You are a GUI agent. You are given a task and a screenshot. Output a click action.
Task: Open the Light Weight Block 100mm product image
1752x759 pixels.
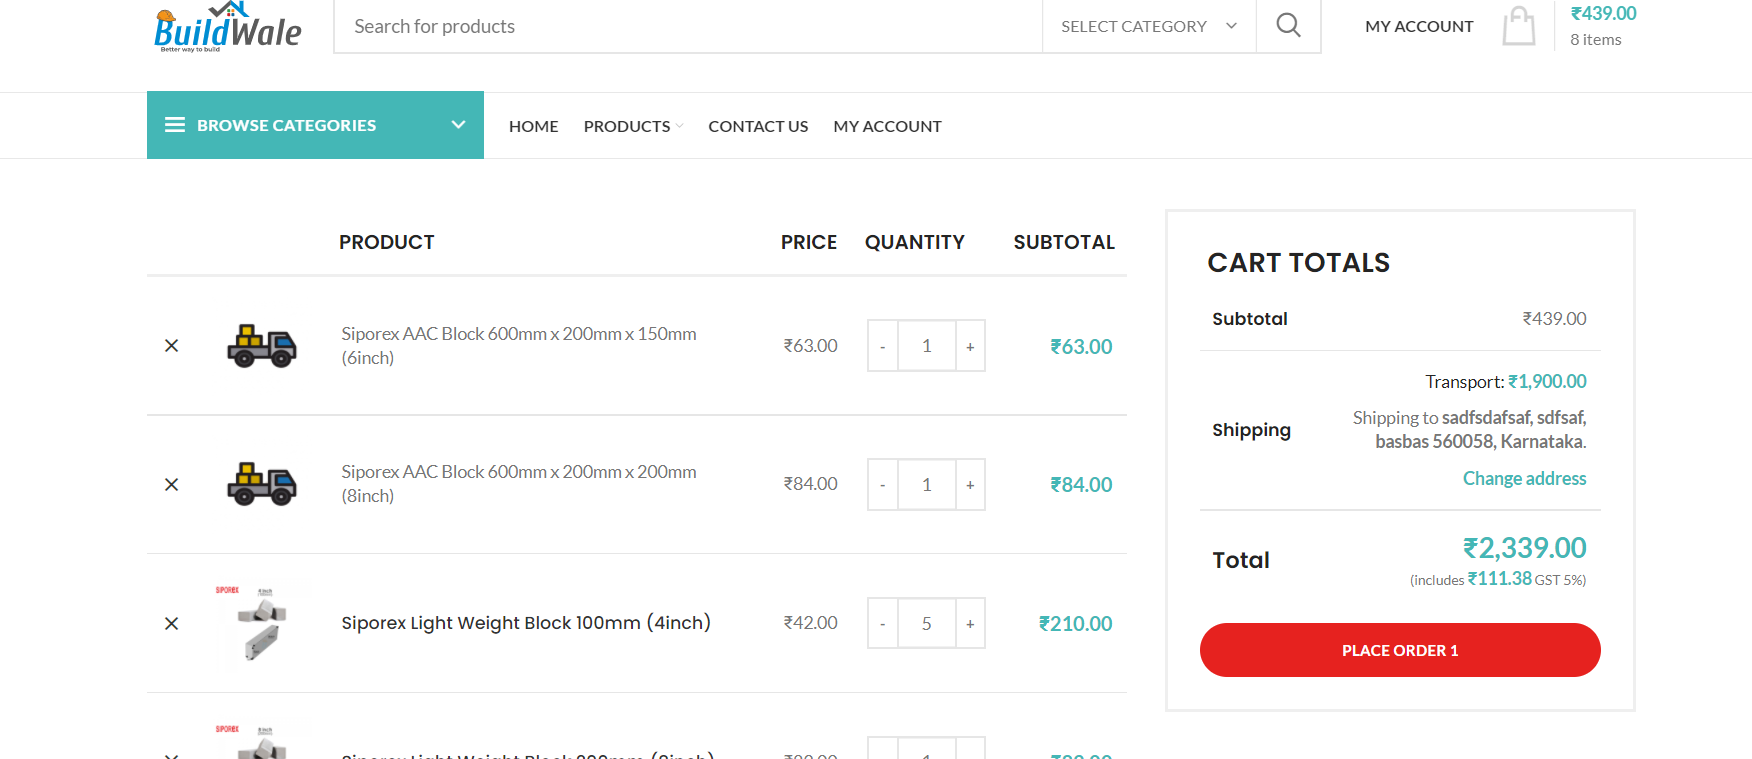[262, 623]
